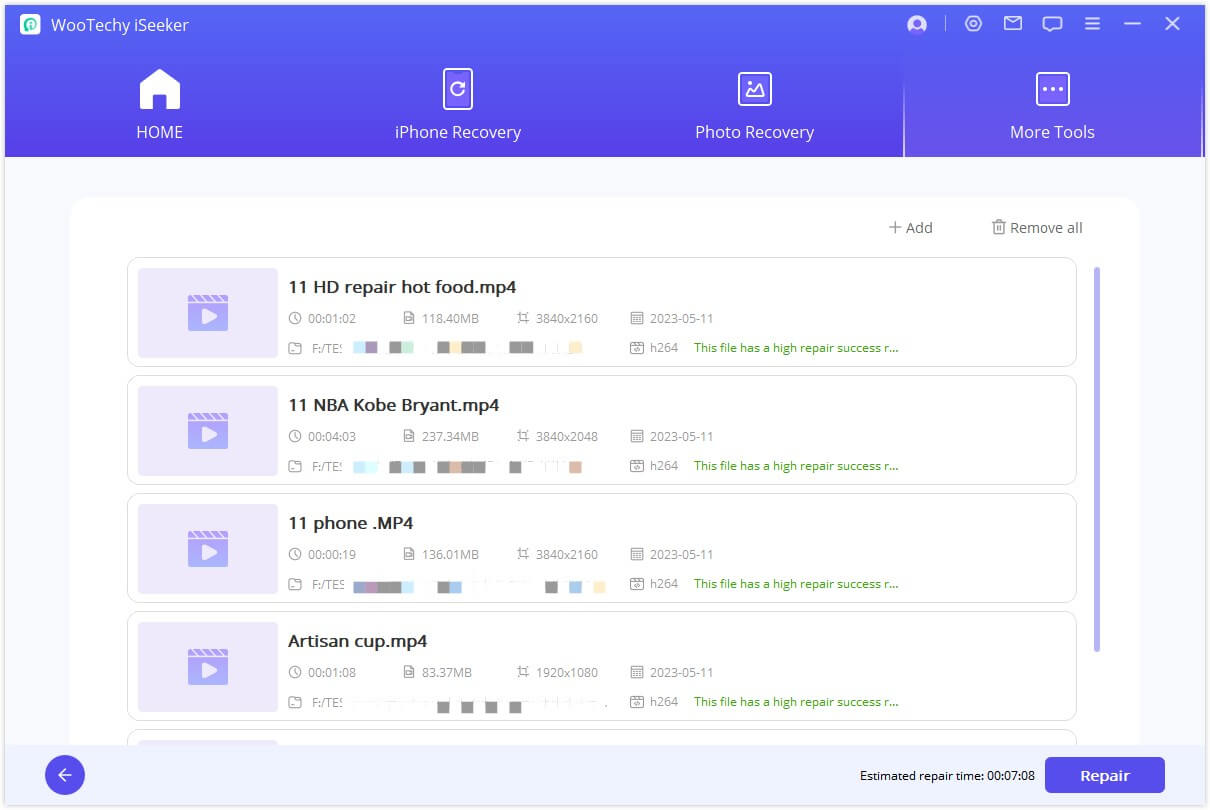Image resolution: width=1210 pixels, height=810 pixels.
Task: Go to the HOME tab
Action: (x=159, y=105)
